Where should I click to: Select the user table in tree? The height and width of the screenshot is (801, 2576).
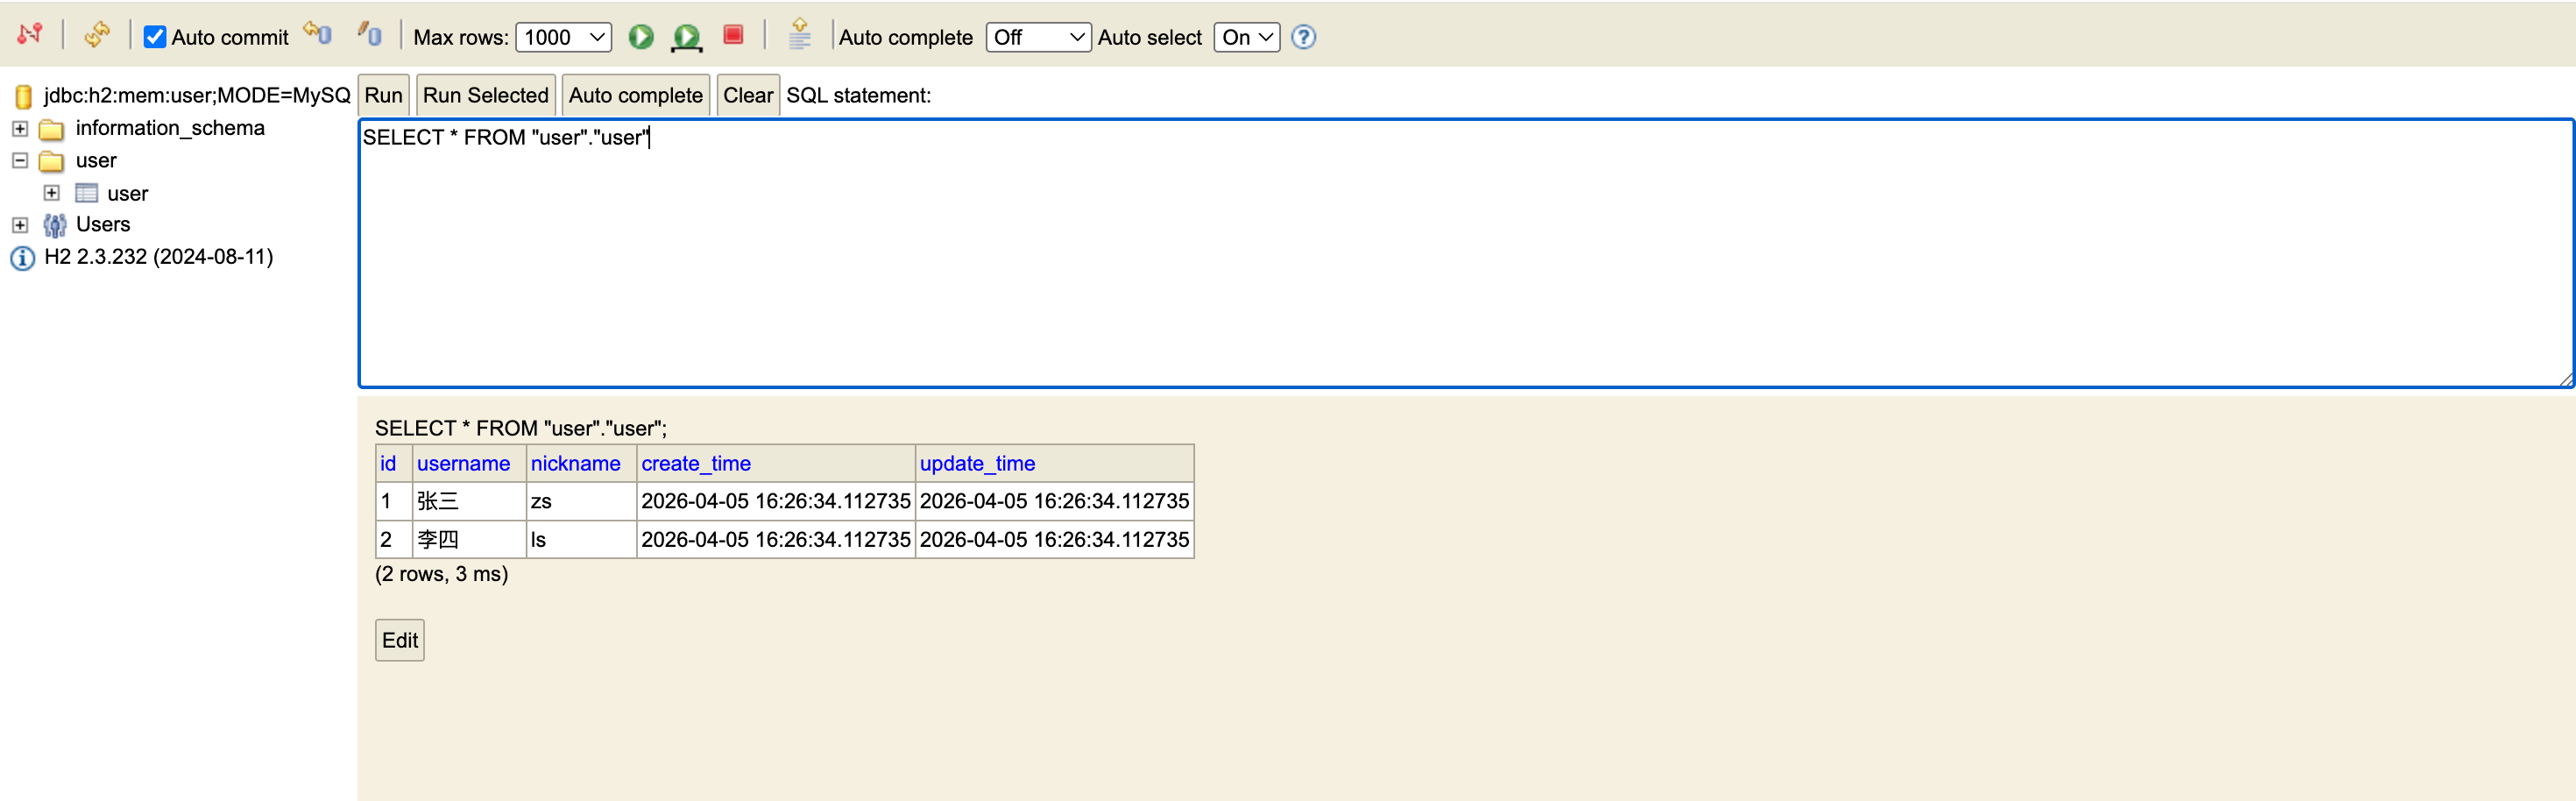point(128,193)
